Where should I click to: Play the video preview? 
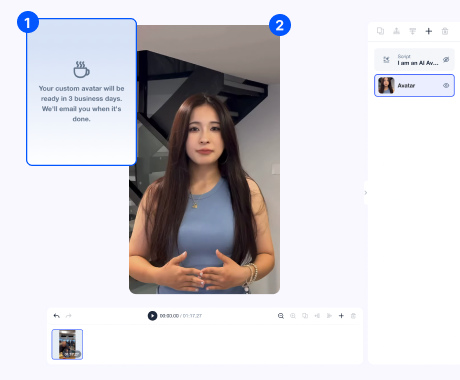tap(152, 316)
